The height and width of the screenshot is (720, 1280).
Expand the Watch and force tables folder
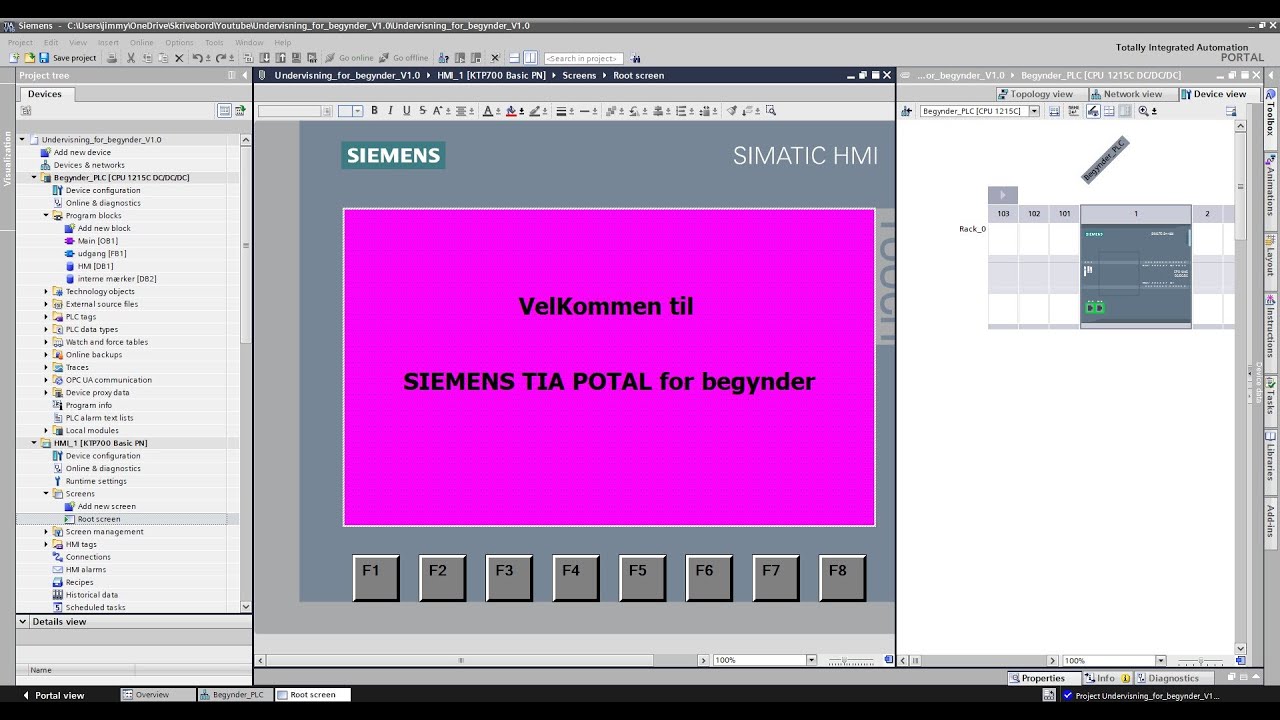[x=46, y=342]
